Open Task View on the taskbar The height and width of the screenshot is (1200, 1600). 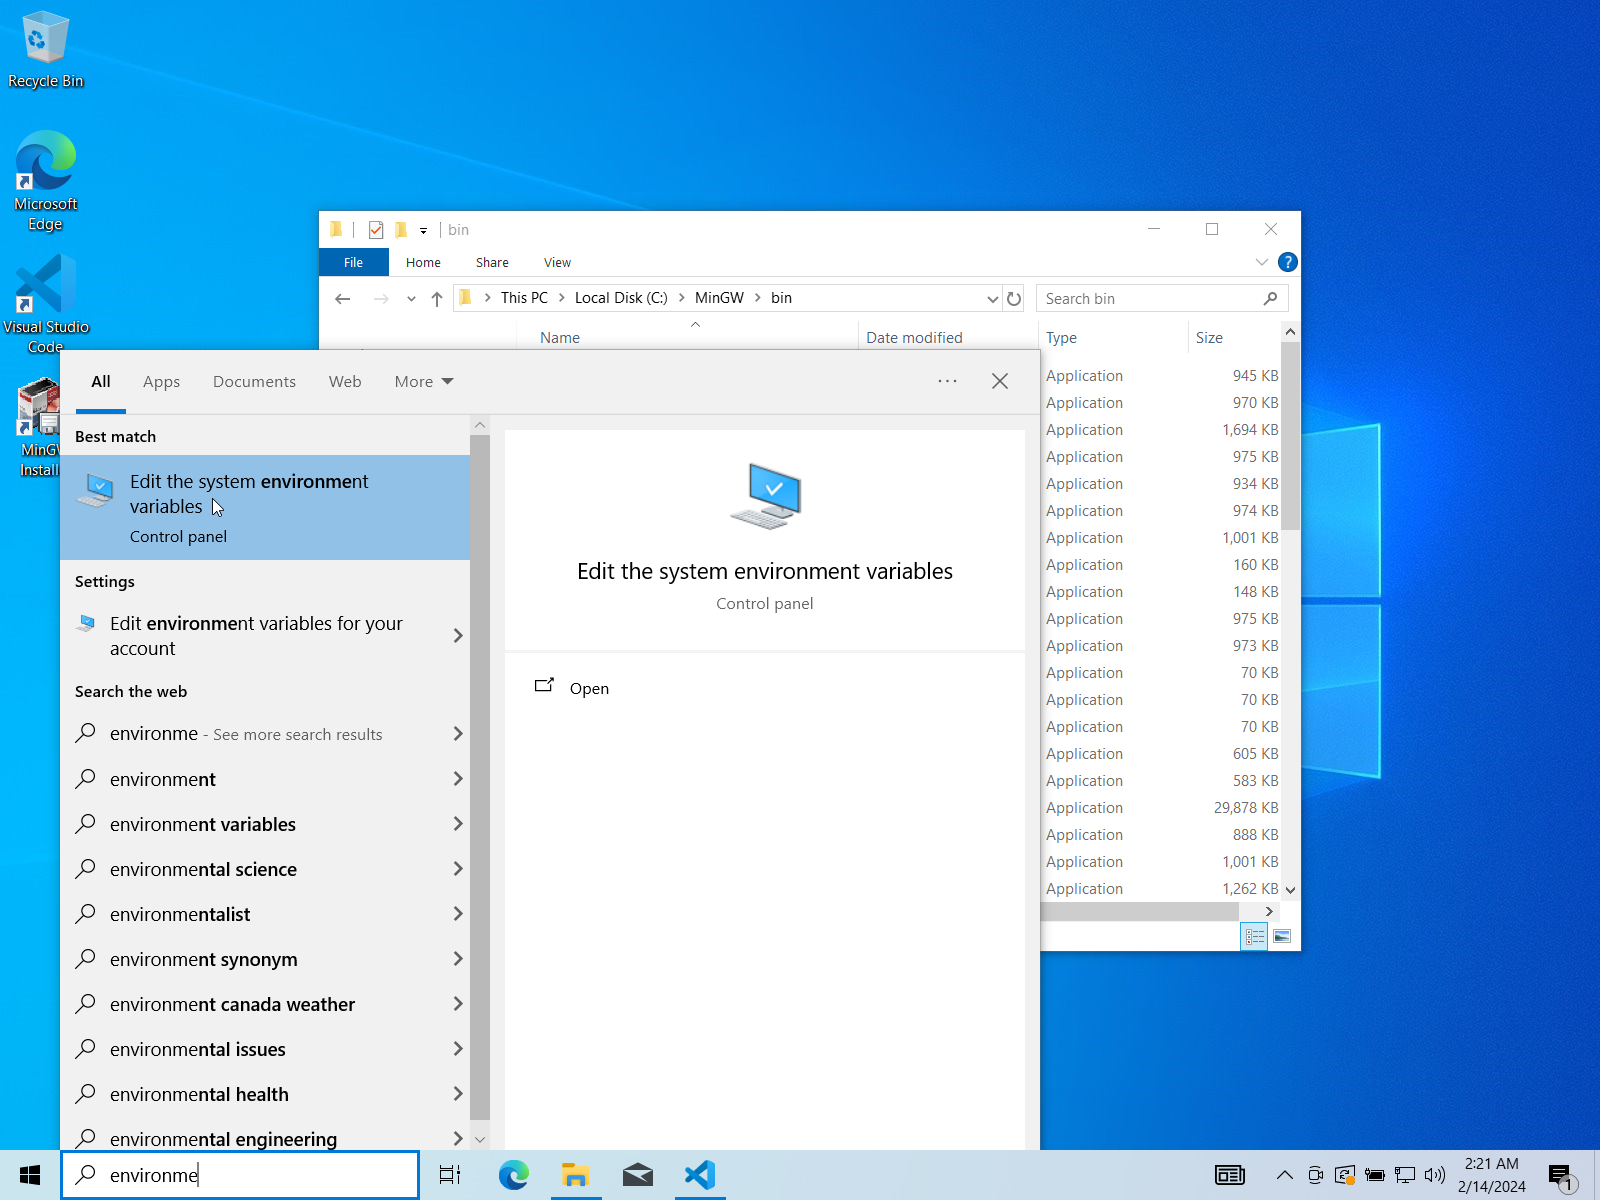click(x=450, y=1175)
